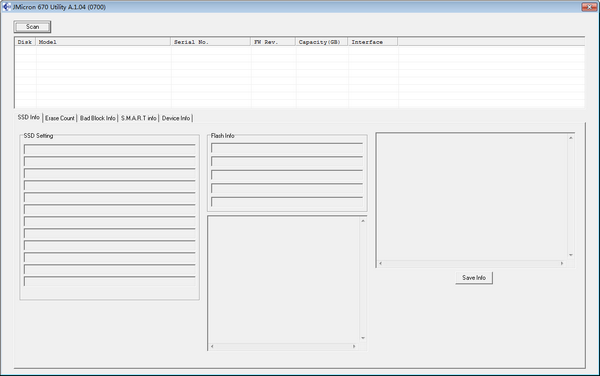Close the JMicron 670 Utility window
This screenshot has height=376, width=600.
pyautogui.click(x=589, y=7)
